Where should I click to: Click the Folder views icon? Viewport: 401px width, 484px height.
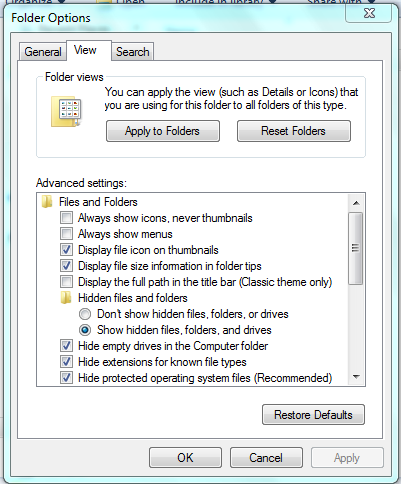[66, 111]
